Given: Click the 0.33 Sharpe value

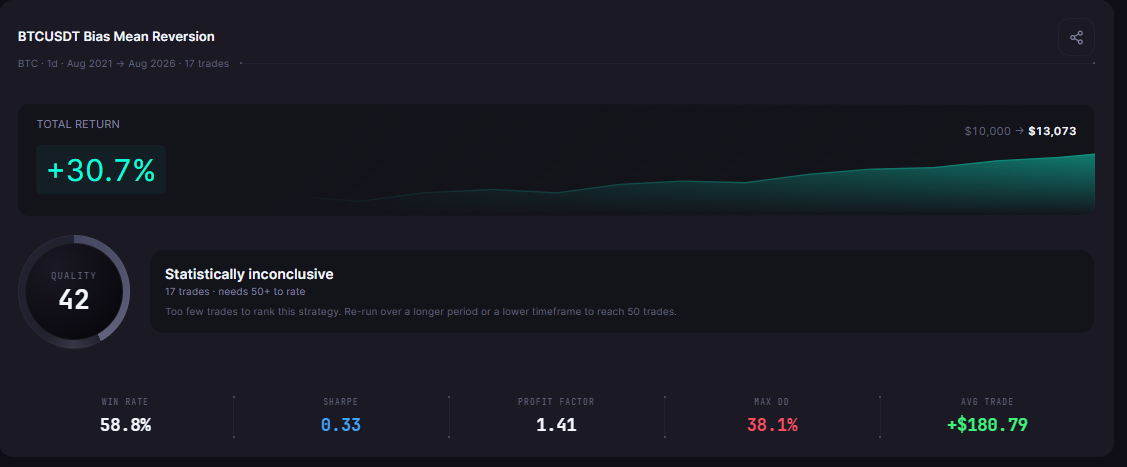Looking at the screenshot, I should pyautogui.click(x=341, y=425).
